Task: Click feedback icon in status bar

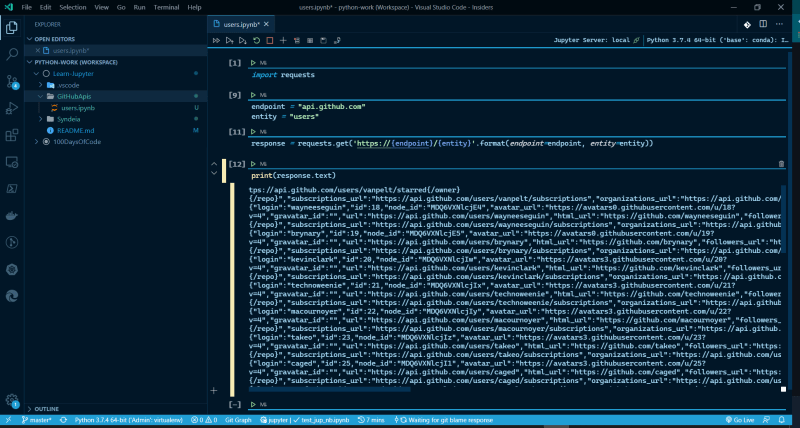Action: 766,420
